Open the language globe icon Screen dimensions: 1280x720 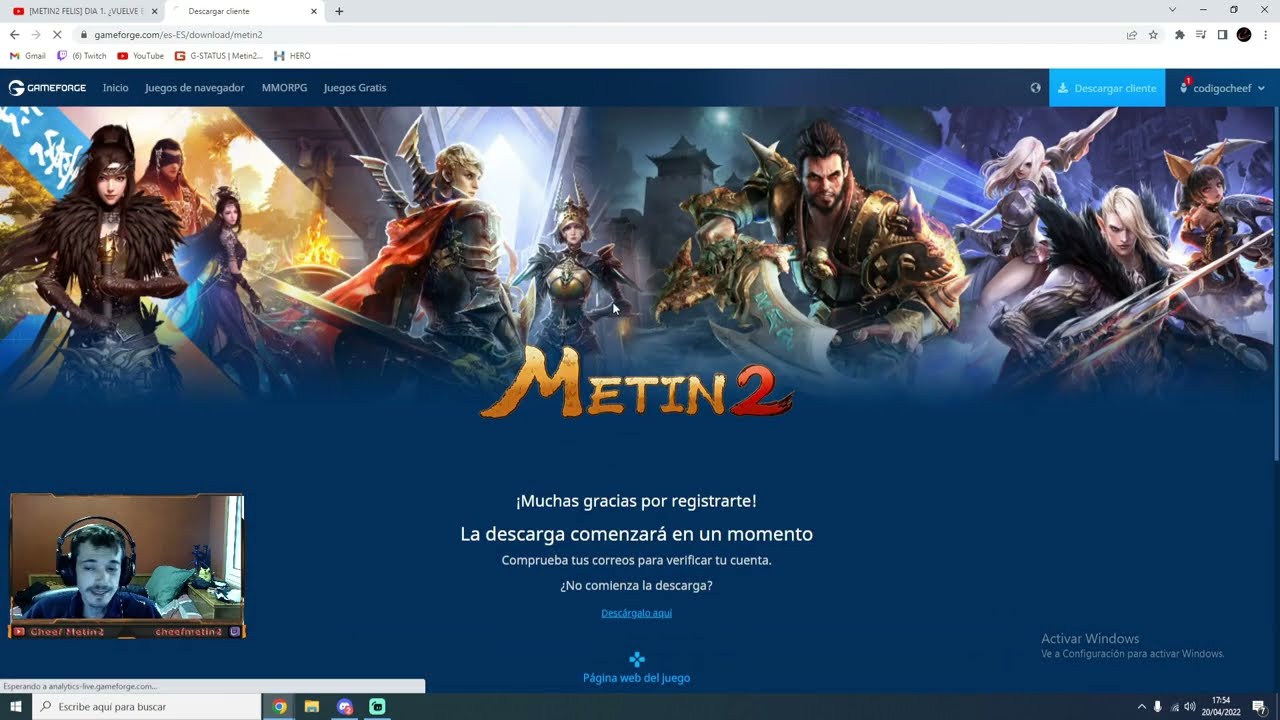pos(1035,88)
